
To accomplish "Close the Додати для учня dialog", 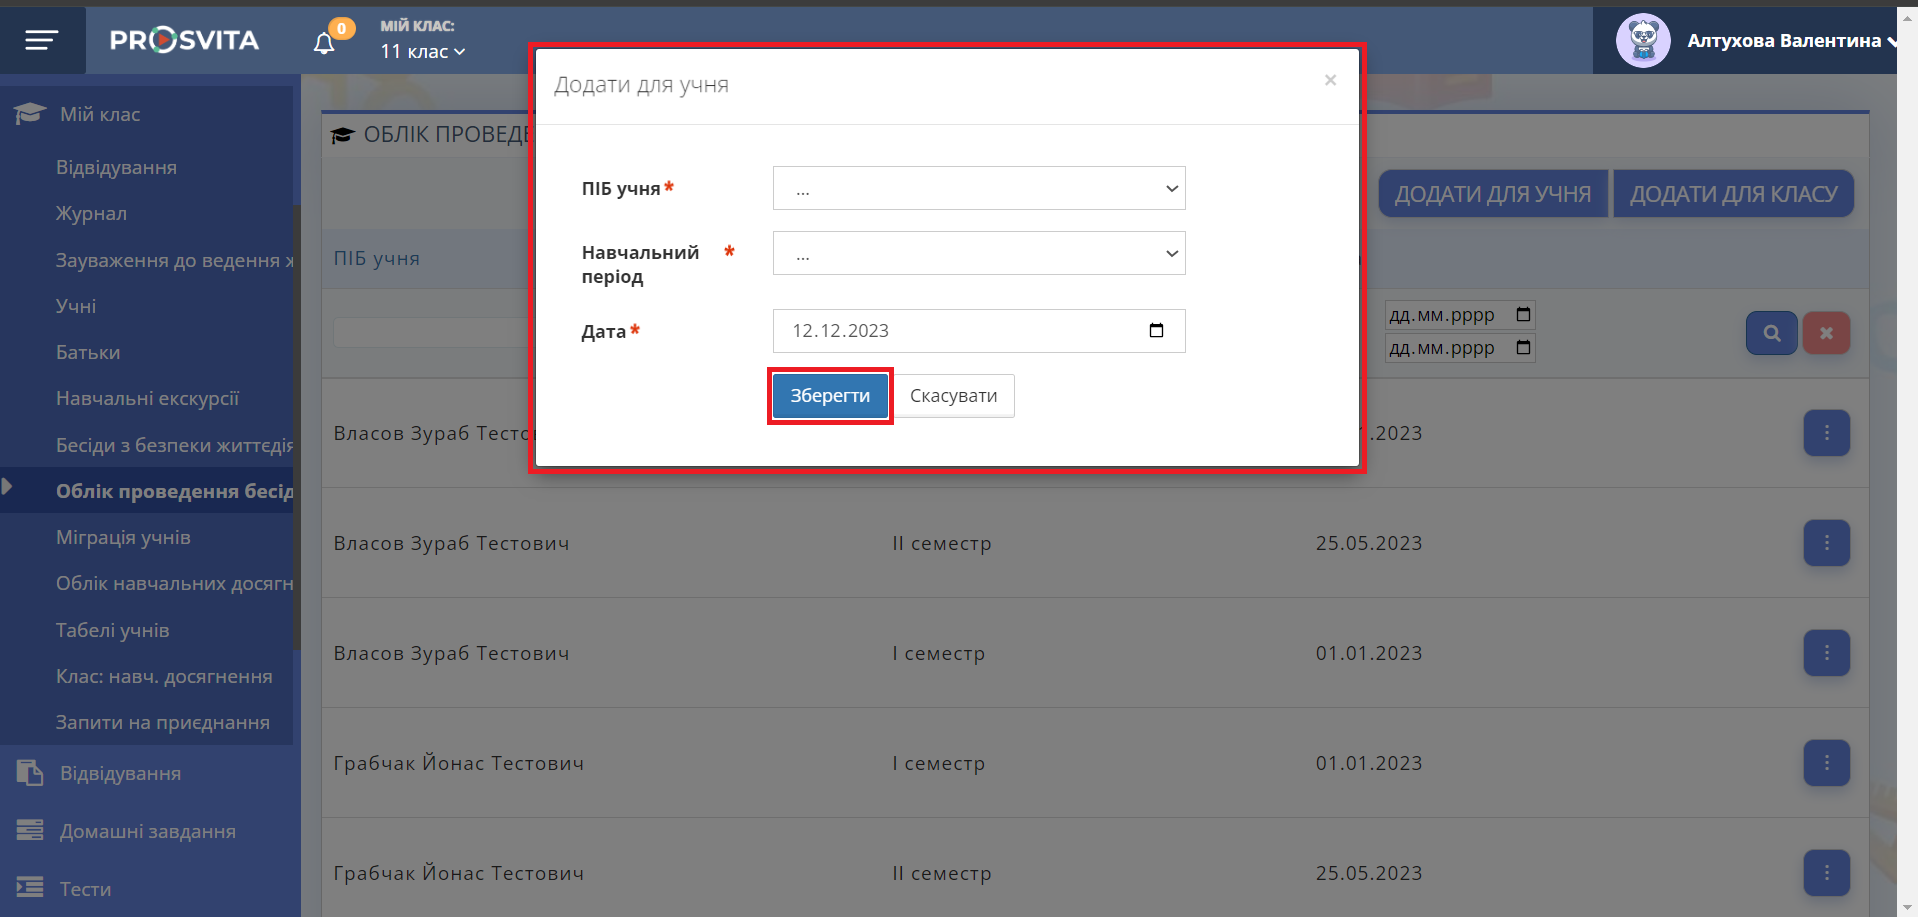I will [x=1330, y=80].
